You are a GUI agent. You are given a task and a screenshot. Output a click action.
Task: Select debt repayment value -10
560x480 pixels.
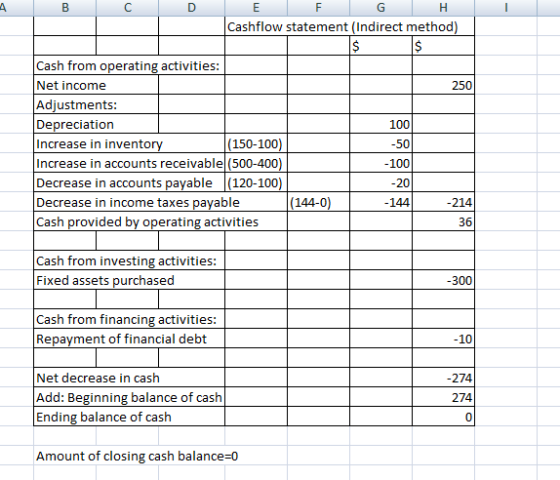click(x=444, y=339)
